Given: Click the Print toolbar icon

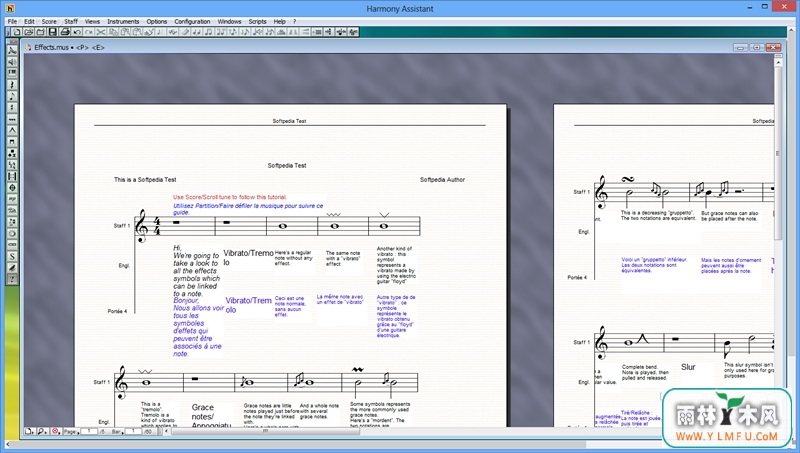Looking at the screenshot, I should 65,32.
